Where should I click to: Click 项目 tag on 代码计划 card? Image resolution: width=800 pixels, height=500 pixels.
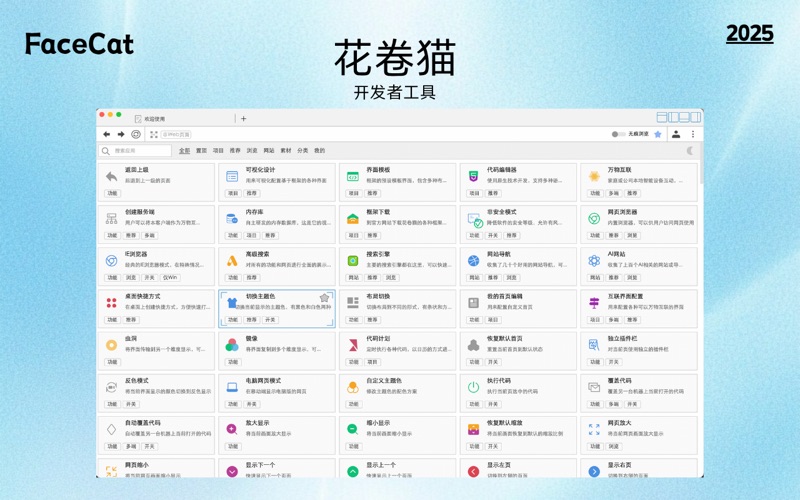[x=372, y=362]
